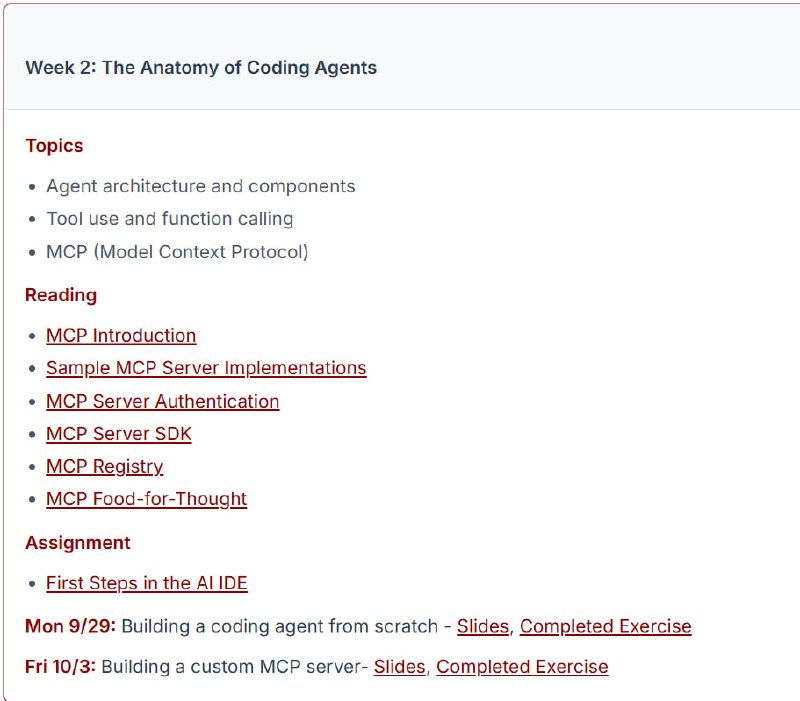The height and width of the screenshot is (701, 800).
Task: Click the MCP Server Authentication link
Action: pos(162,401)
